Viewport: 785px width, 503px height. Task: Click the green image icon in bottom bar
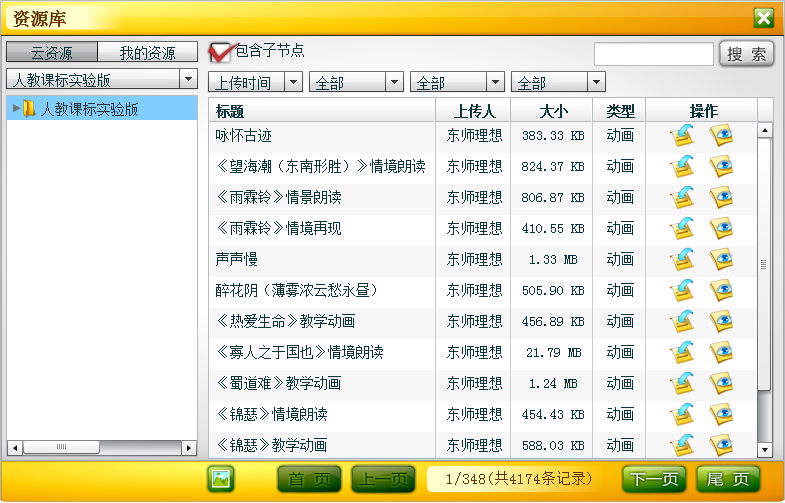tap(221, 479)
